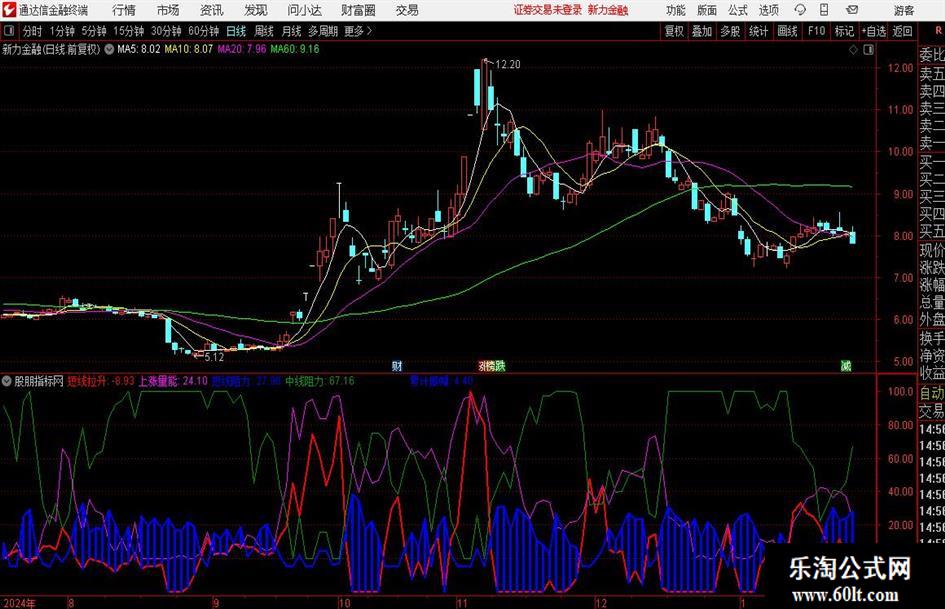Select the 周线 weekly period
Viewport: 945px width, 609px height.
coord(264,31)
